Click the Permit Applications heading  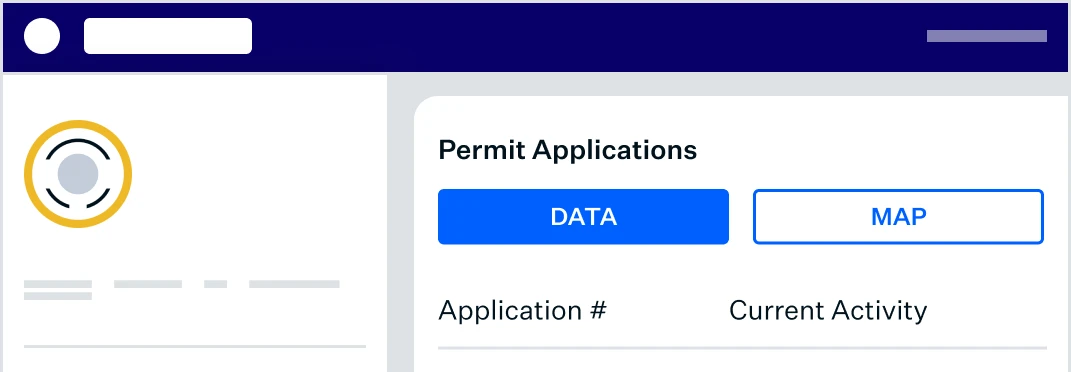(x=568, y=149)
